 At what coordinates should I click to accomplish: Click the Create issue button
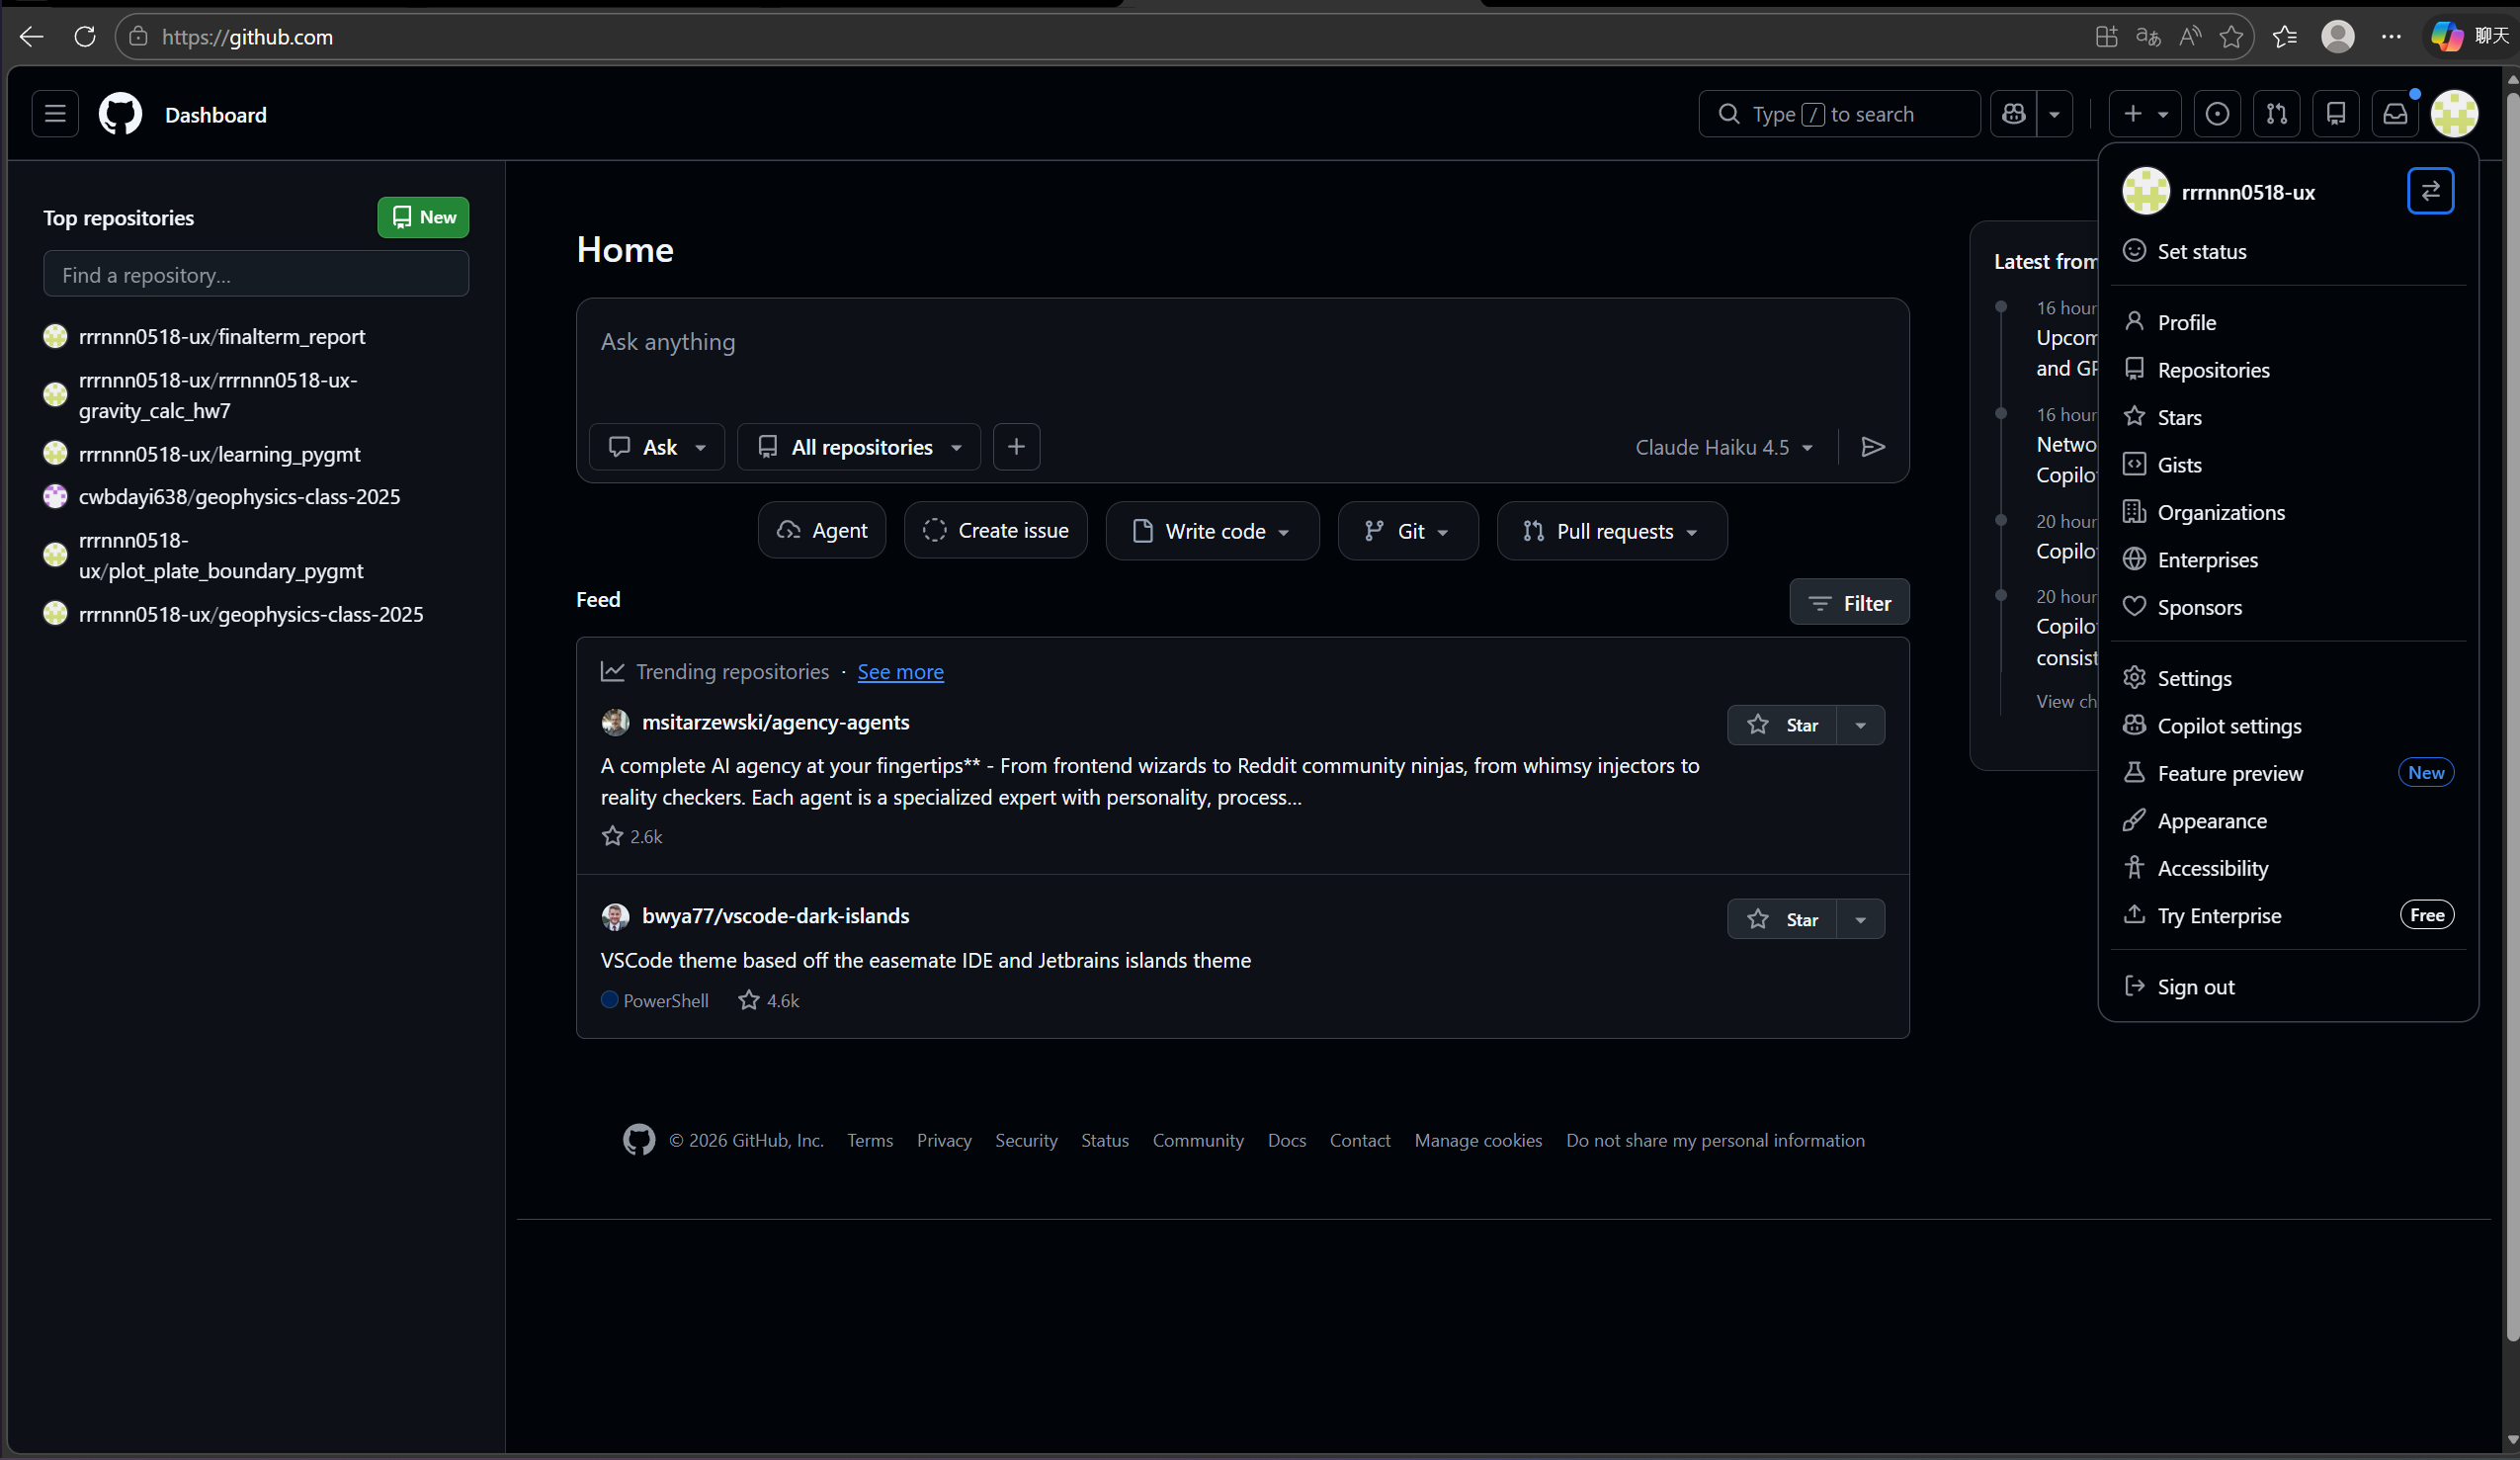coord(996,531)
